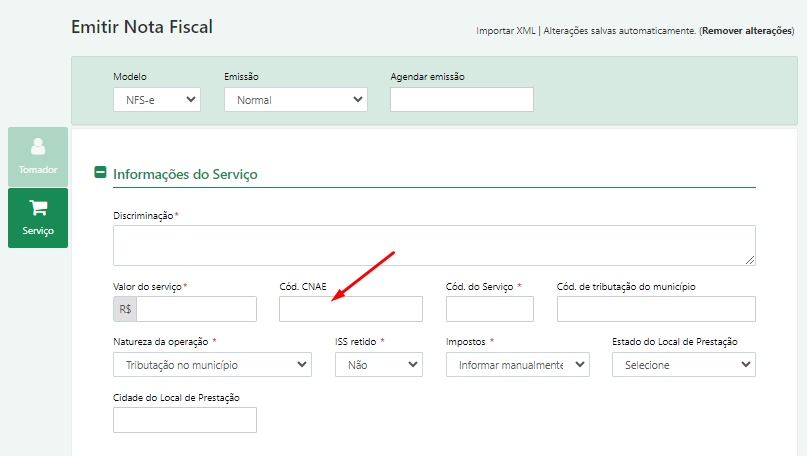Collapse the Informações do Serviço section
Viewport: 807px width, 456px height.
[x=100, y=172]
